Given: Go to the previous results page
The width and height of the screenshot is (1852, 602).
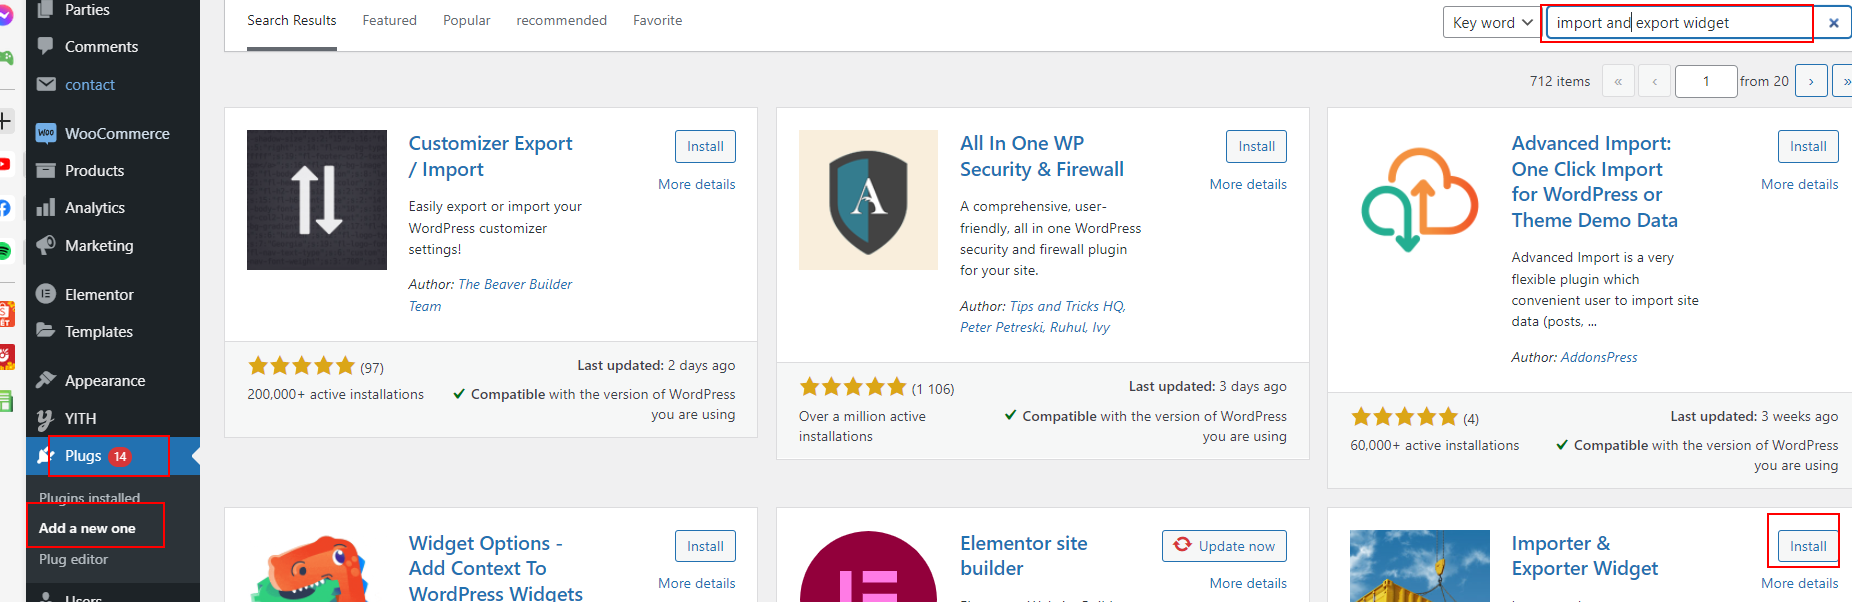Looking at the screenshot, I should coord(1655,81).
